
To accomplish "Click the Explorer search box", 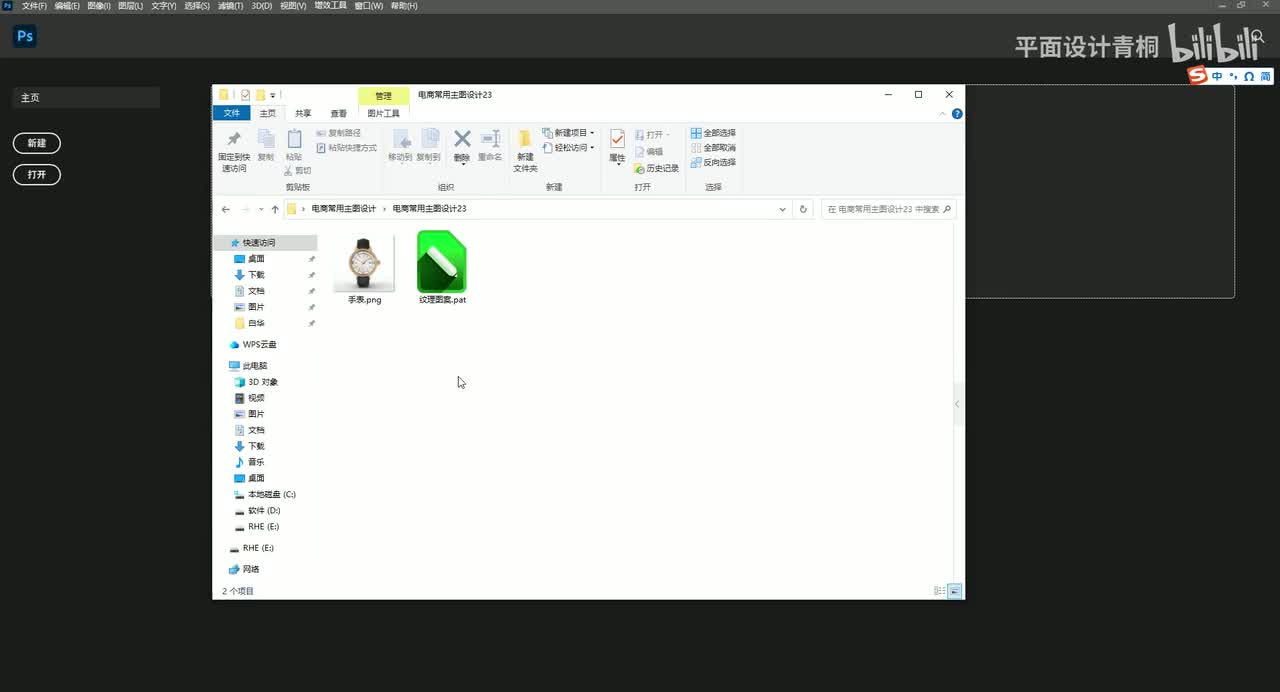I will click(x=889, y=209).
